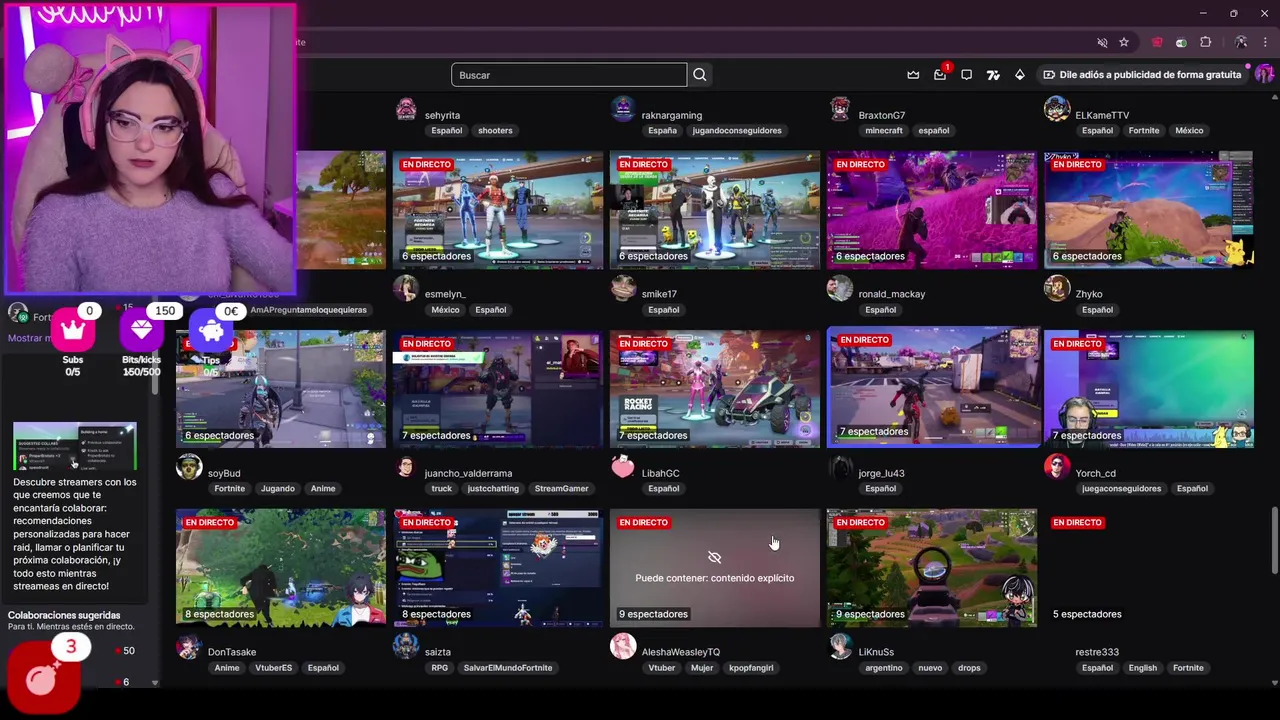Select the jugandoconseguidores tag
This screenshot has height=720, width=1280.
click(737, 130)
